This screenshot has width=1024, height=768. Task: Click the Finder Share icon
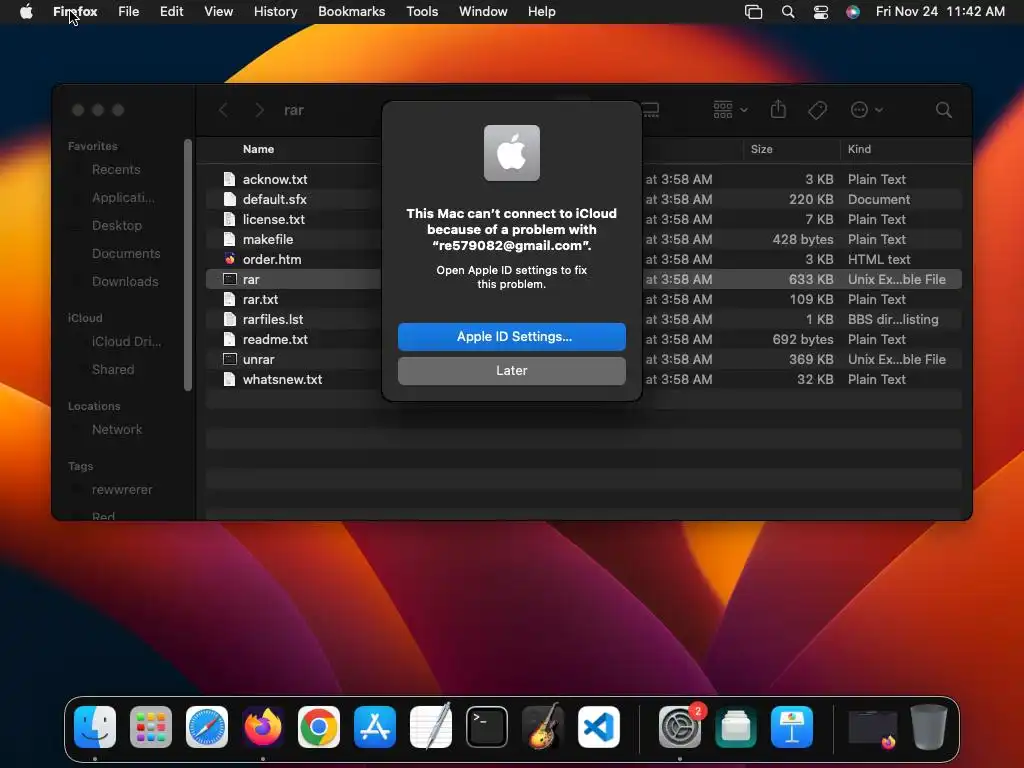tap(778, 109)
